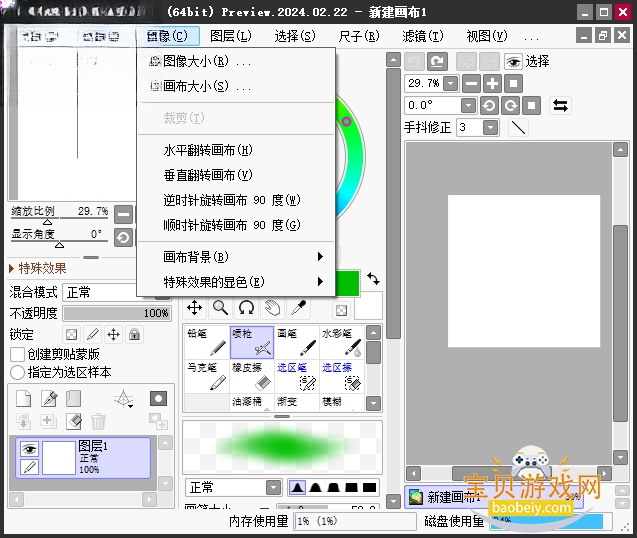Open the 特殊效果的显色 submenu
Image resolution: width=637 pixels, height=538 pixels.
click(236, 282)
